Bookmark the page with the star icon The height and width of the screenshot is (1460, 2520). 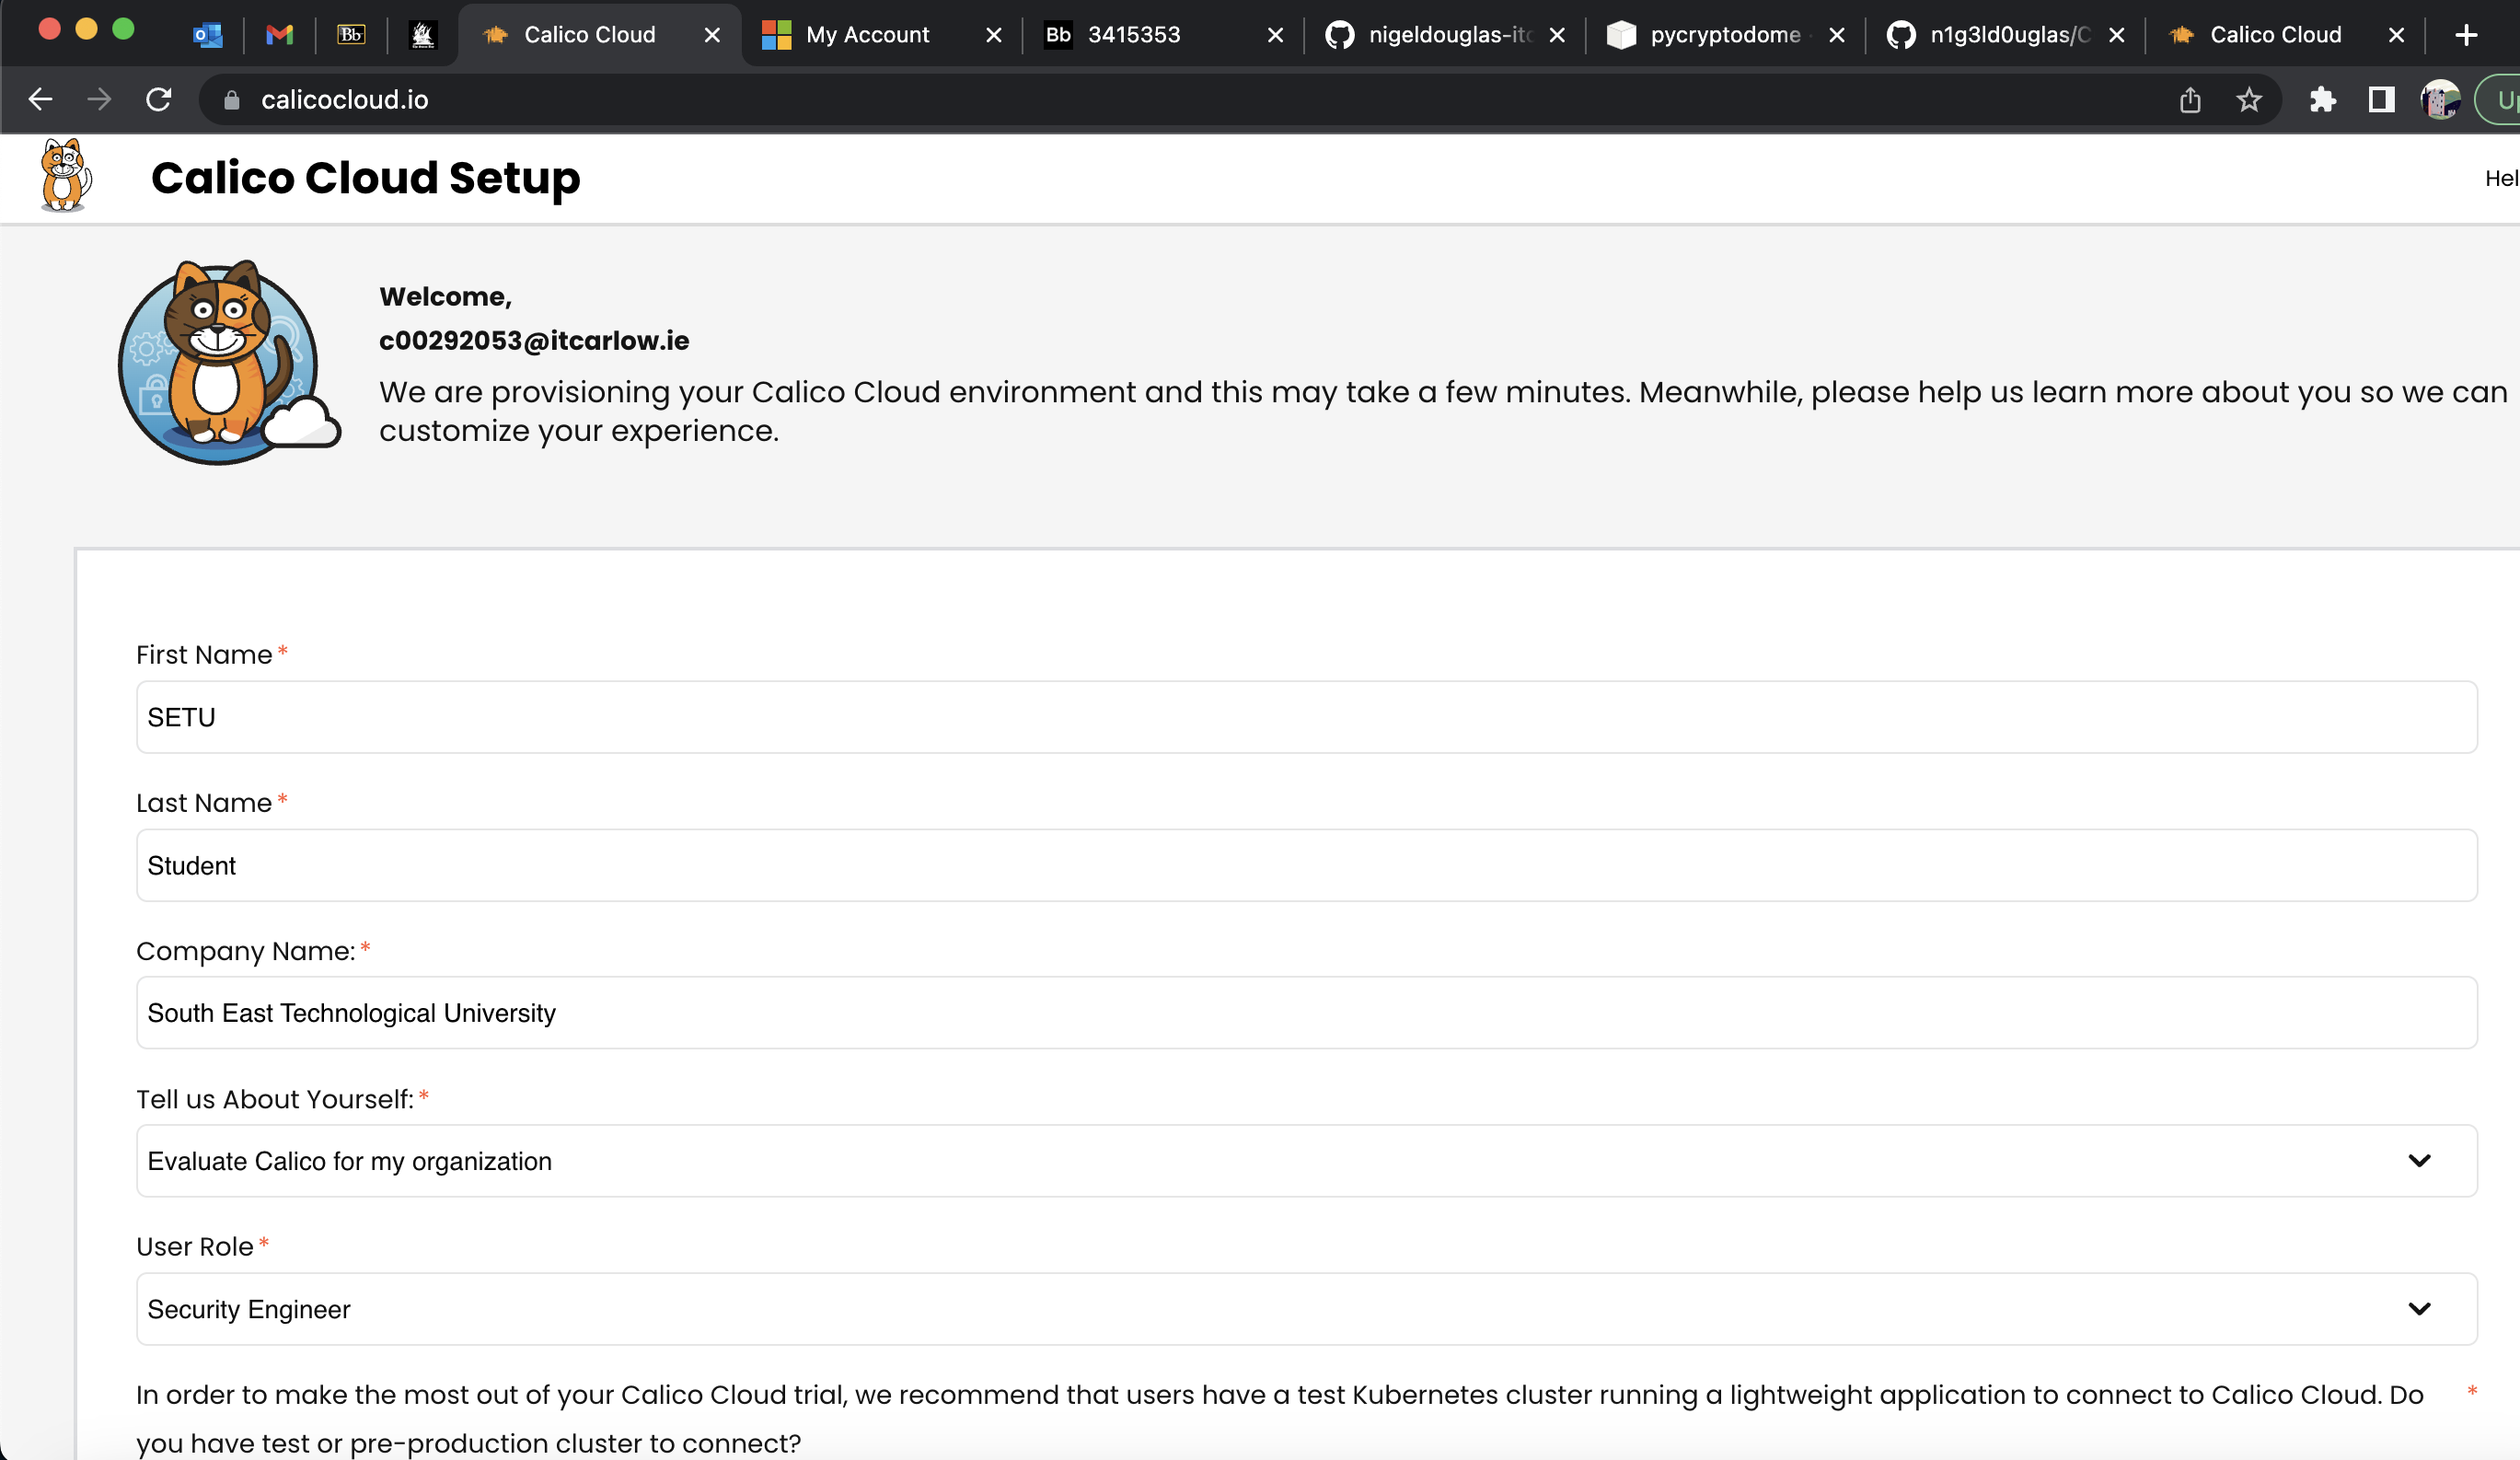pyautogui.click(x=2249, y=99)
